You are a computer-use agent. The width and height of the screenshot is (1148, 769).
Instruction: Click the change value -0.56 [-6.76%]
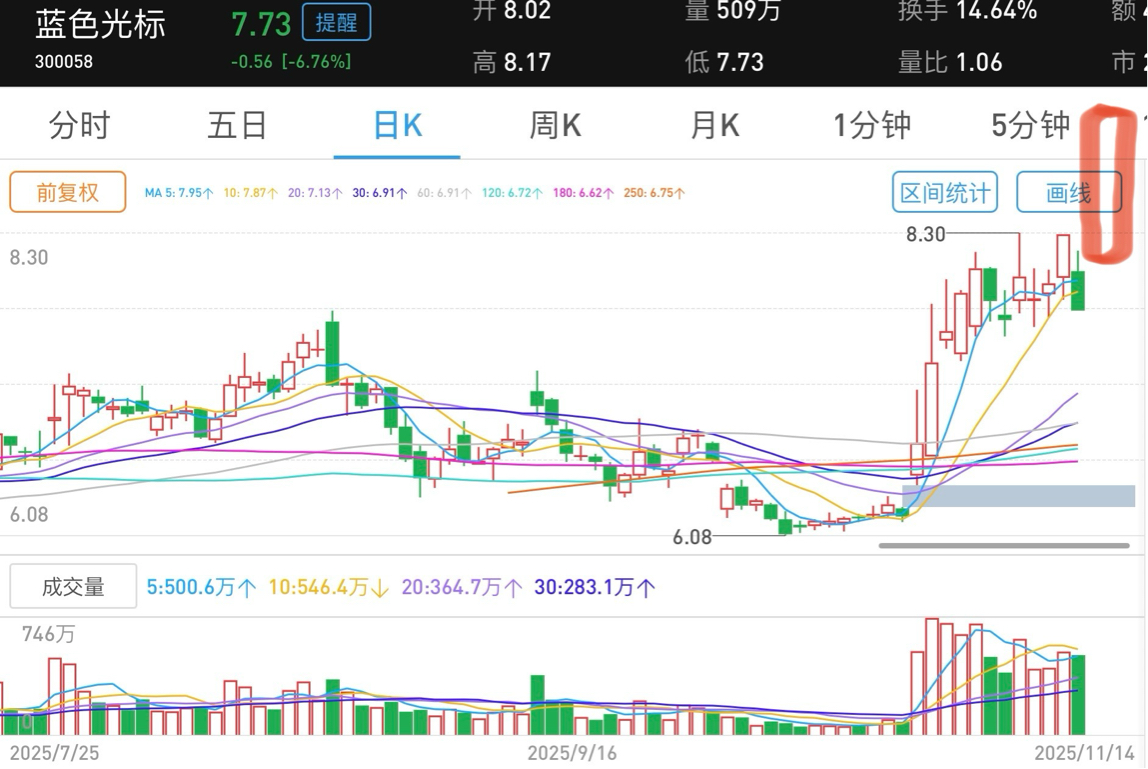coord(291,62)
